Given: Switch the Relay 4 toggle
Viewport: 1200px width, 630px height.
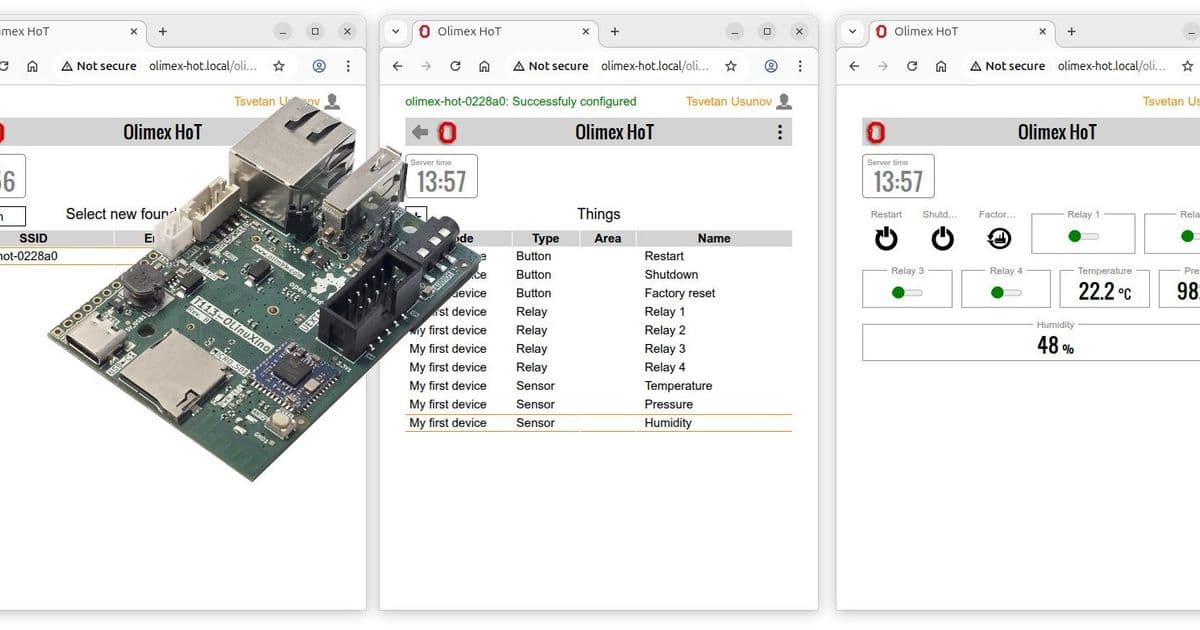Looking at the screenshot, I should [x=1006, y=292].
